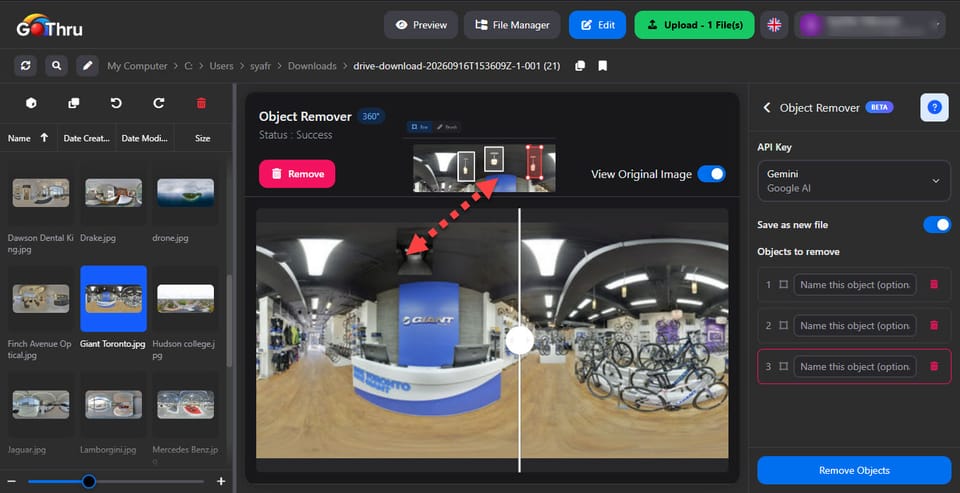Viewport: 960px width, 493px height.
Task: Sort files by Size column
Action: click(203, 138)
